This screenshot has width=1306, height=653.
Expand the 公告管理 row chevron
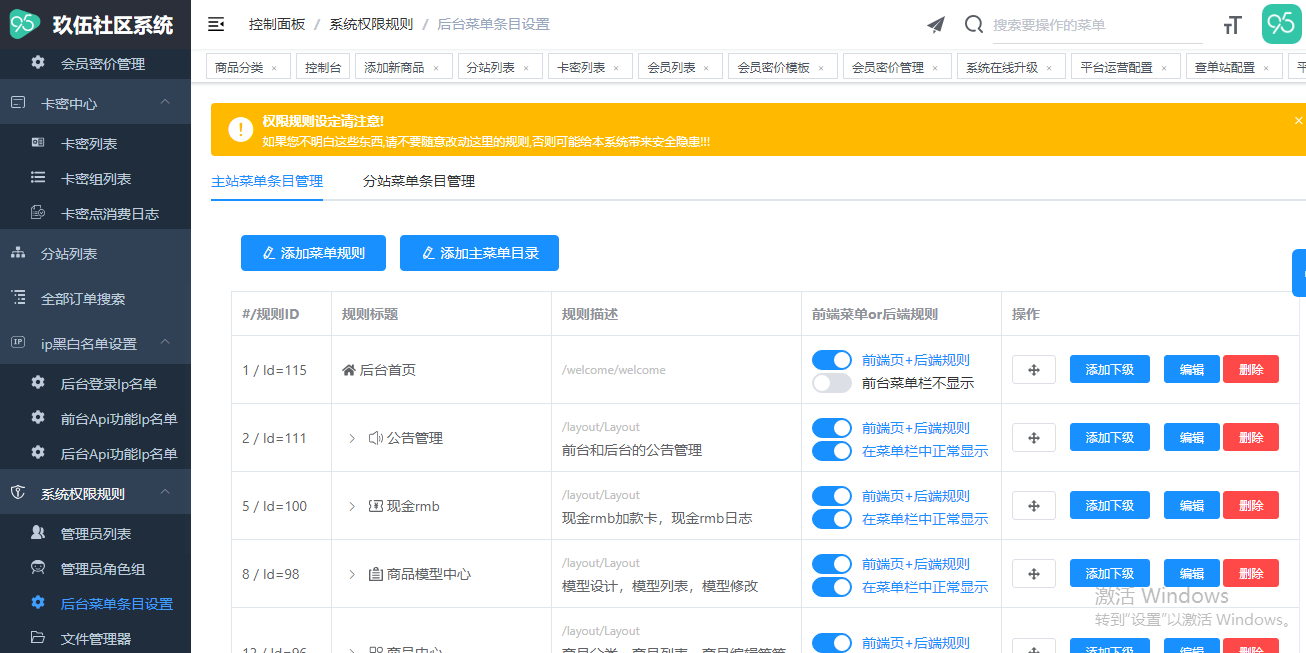tap(352, 438)
